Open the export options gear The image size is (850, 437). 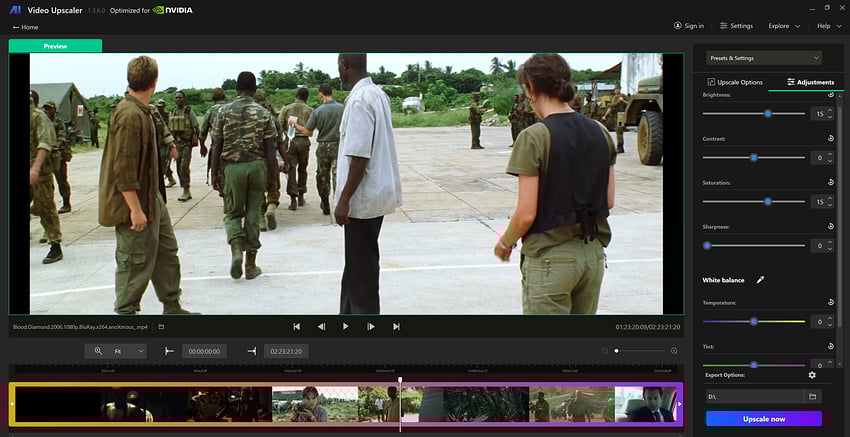pos(812,375)
